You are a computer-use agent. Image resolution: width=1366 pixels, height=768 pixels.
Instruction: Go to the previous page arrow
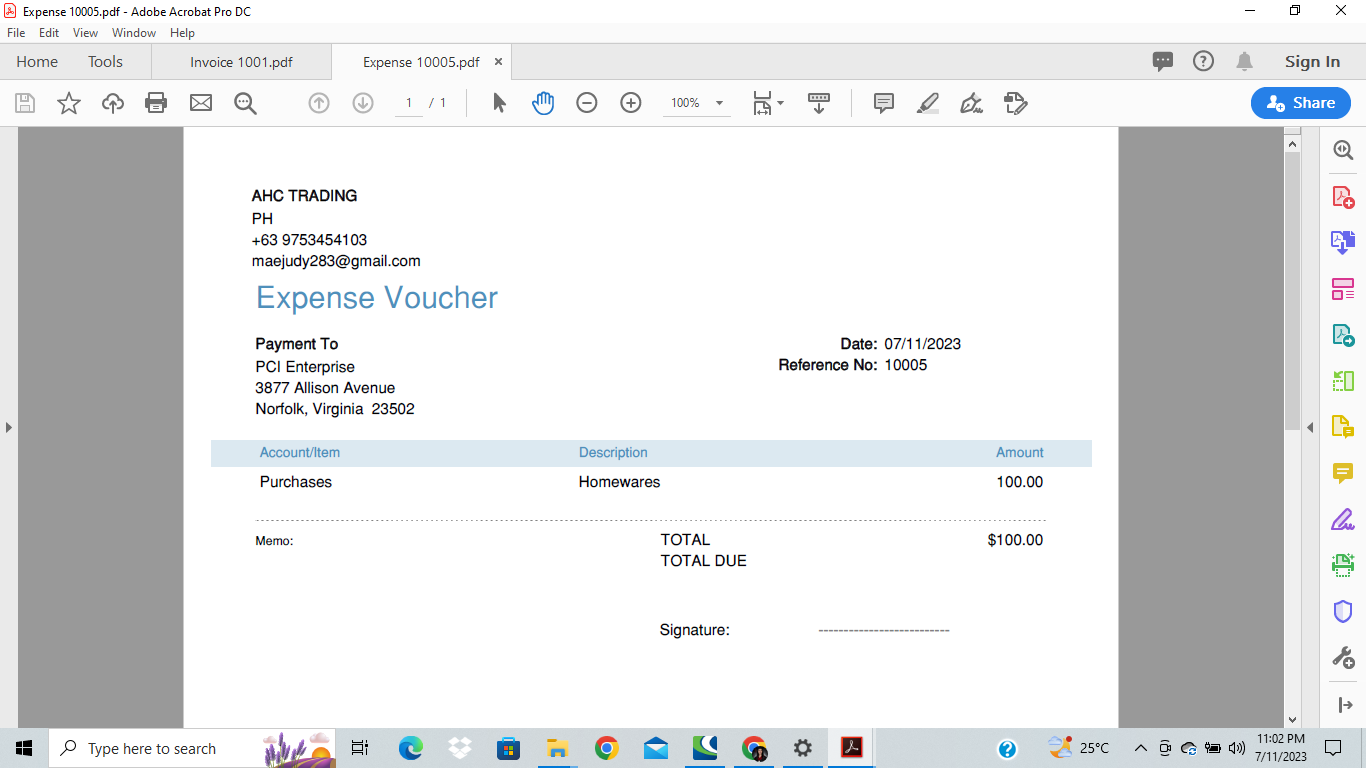[x=319, y=103]
